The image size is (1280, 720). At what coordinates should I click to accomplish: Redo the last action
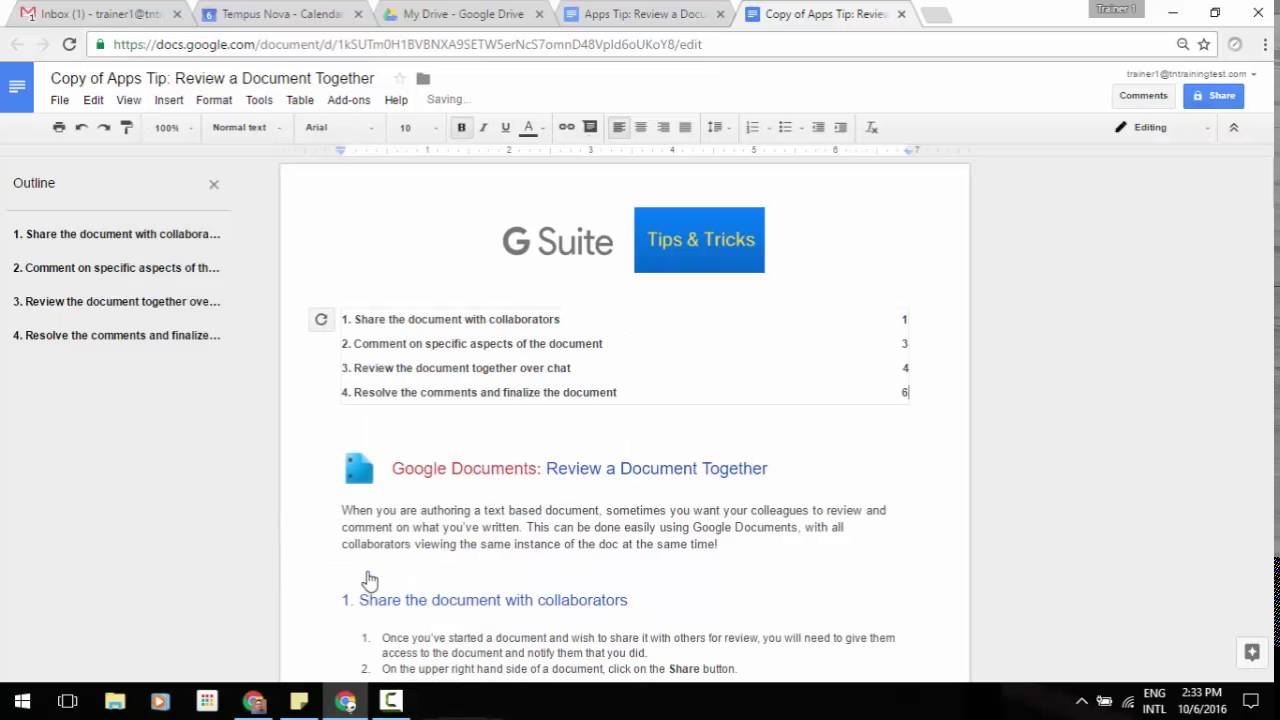click(x=103, y=127)
